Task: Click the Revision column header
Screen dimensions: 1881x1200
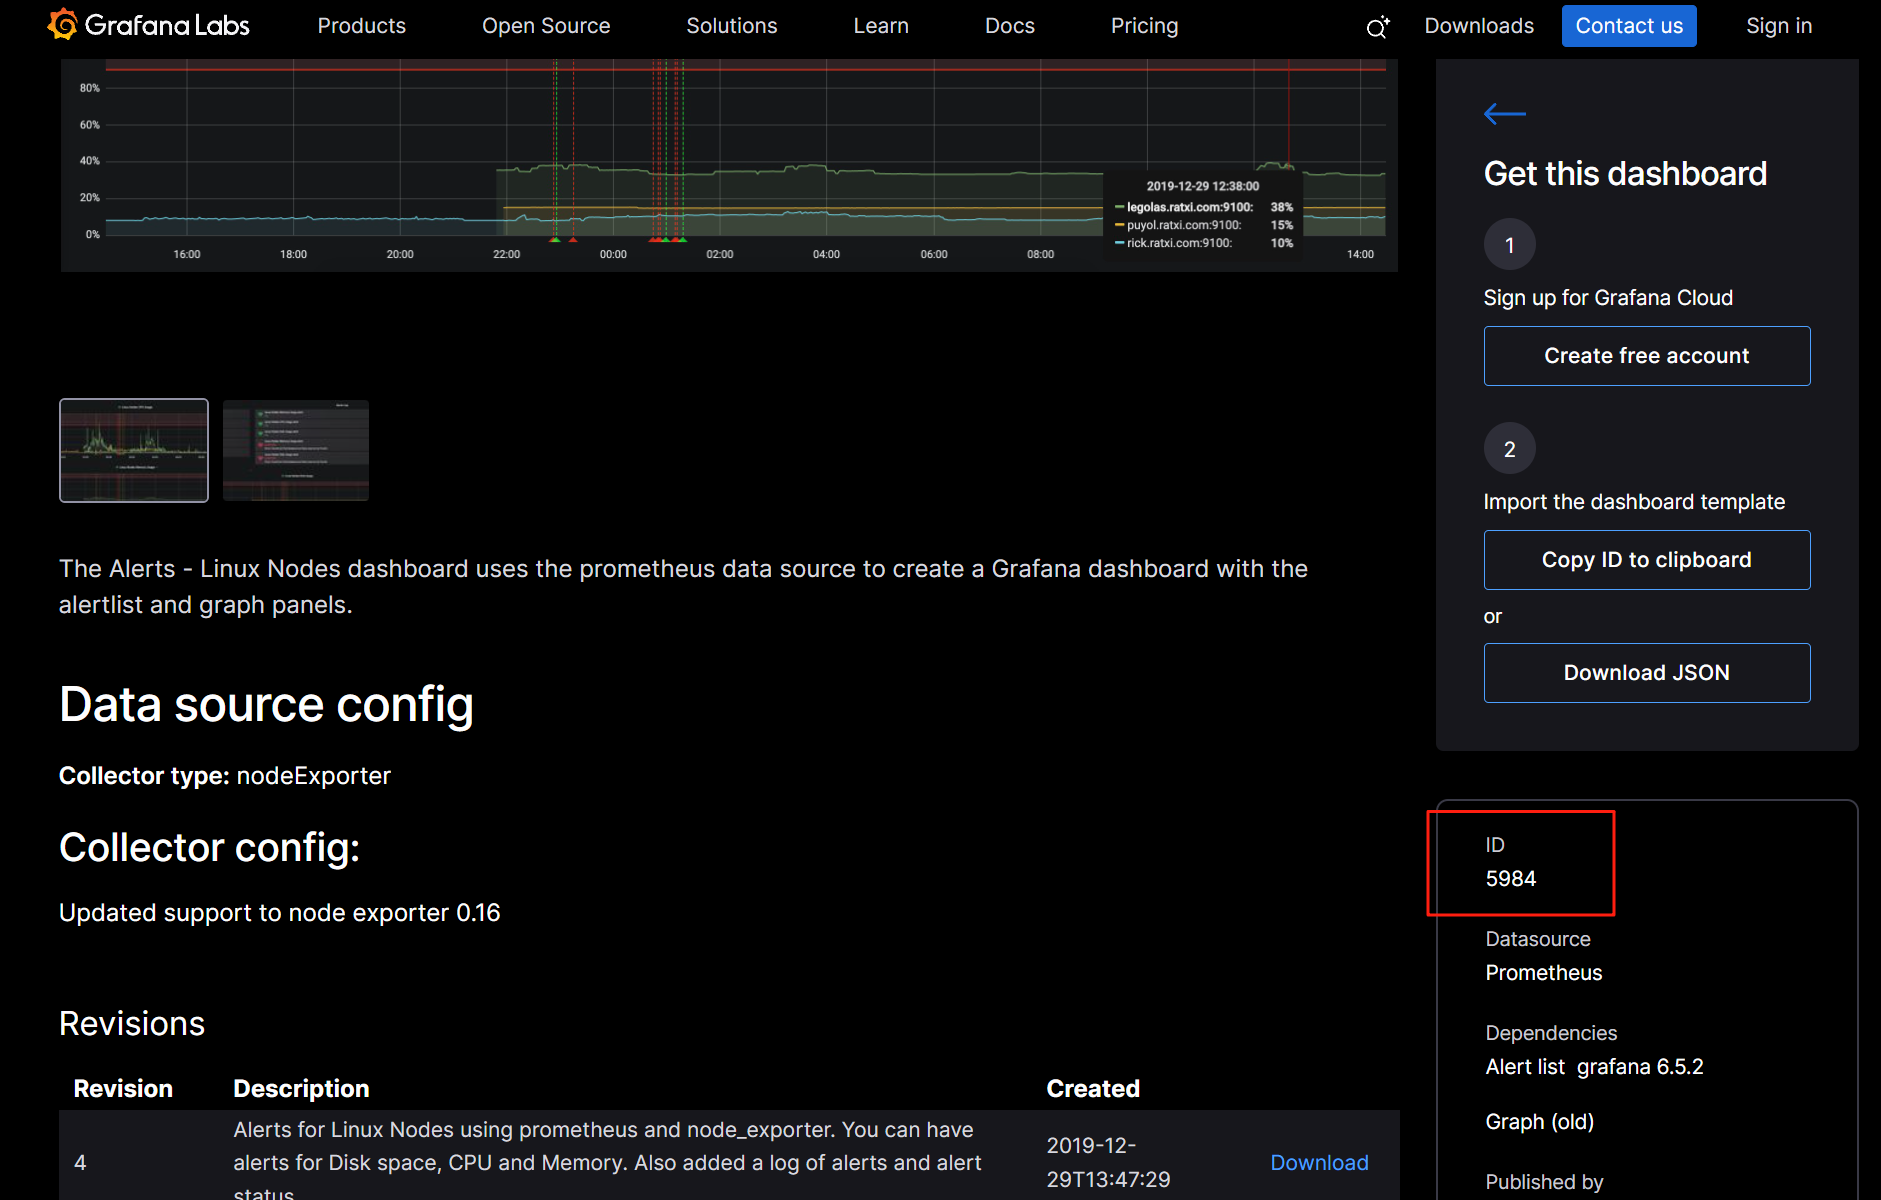Action: [x=123, y=1089]
